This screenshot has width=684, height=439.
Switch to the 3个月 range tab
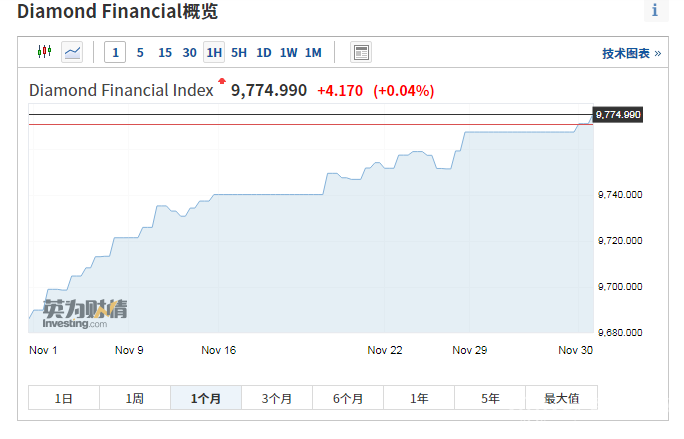coord(277,398)
